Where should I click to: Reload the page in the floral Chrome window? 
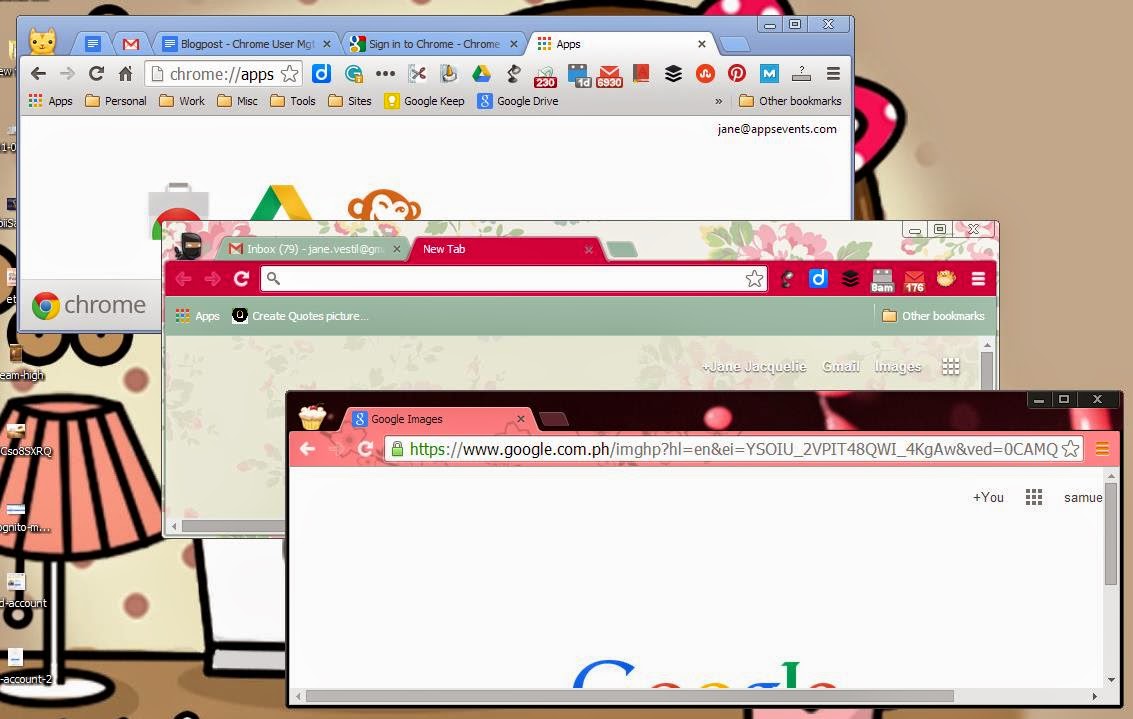click(241, 279)
